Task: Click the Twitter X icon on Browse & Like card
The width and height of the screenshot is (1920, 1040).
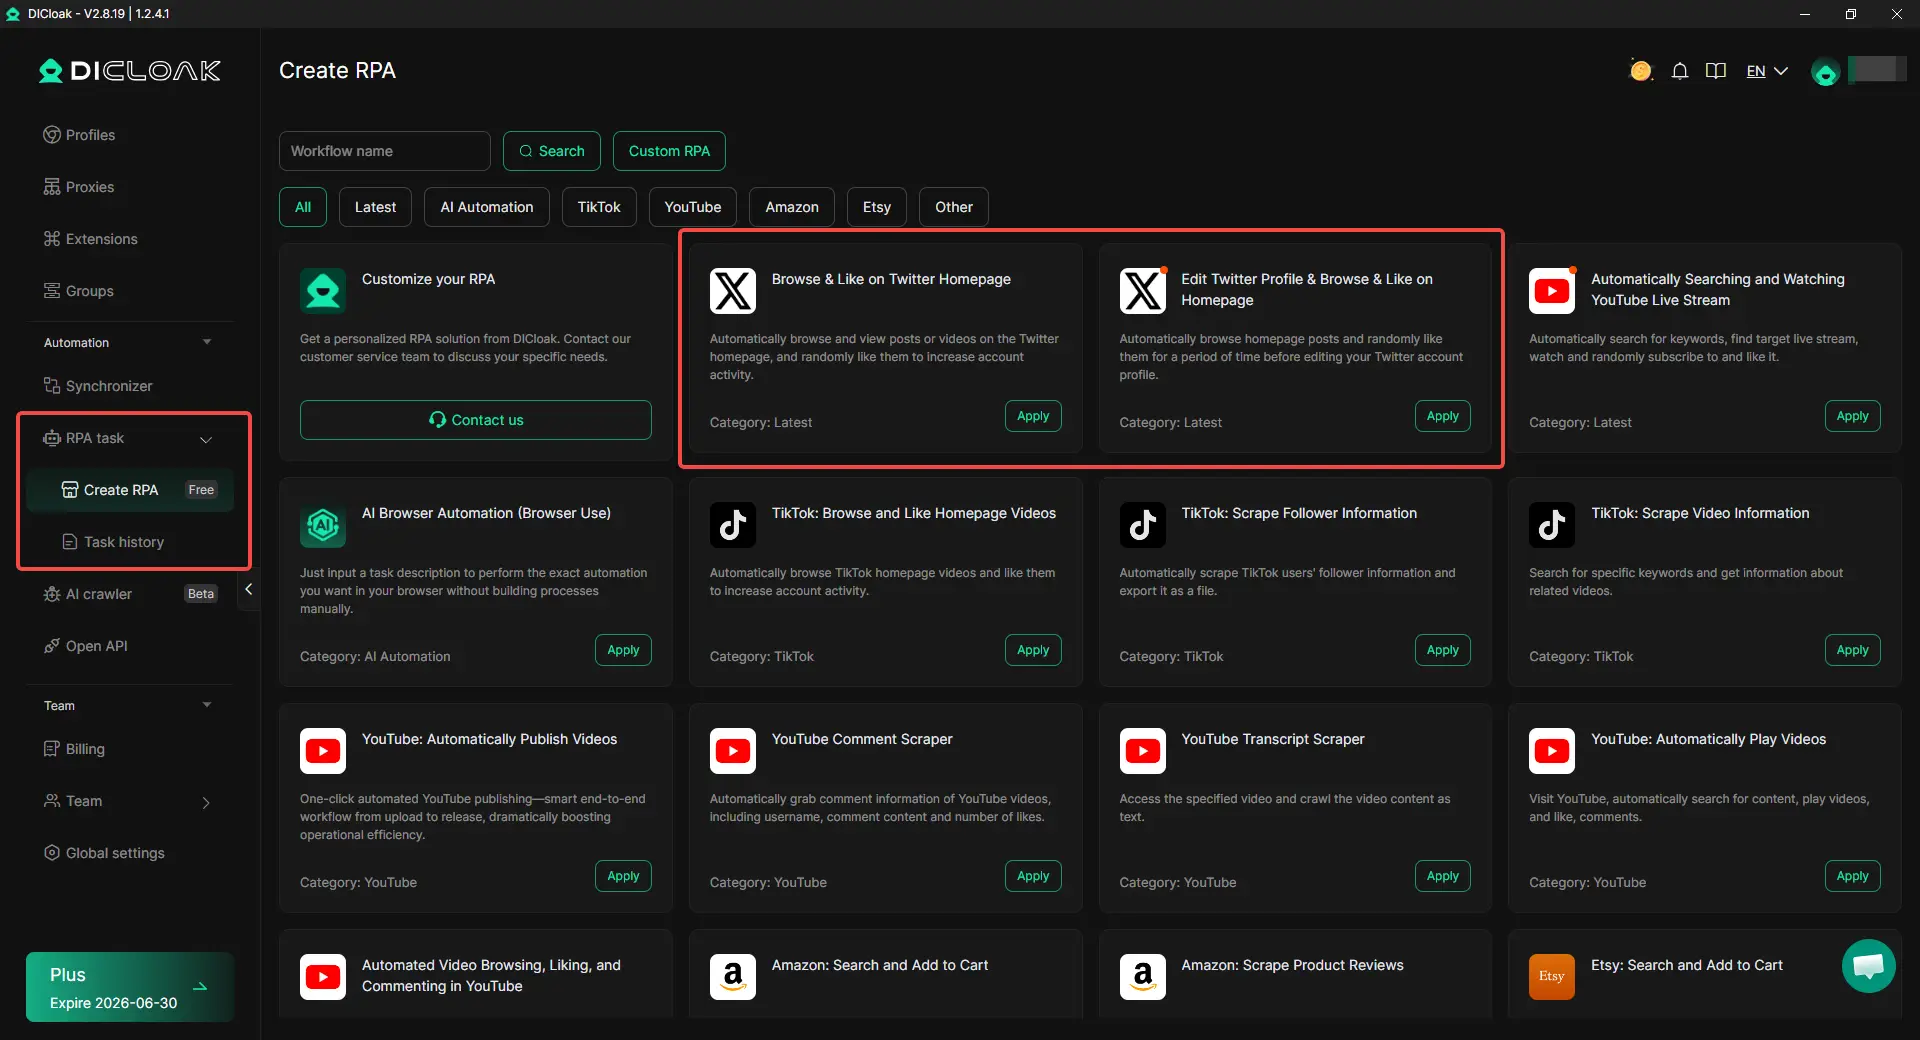Action: coord(733,291)
